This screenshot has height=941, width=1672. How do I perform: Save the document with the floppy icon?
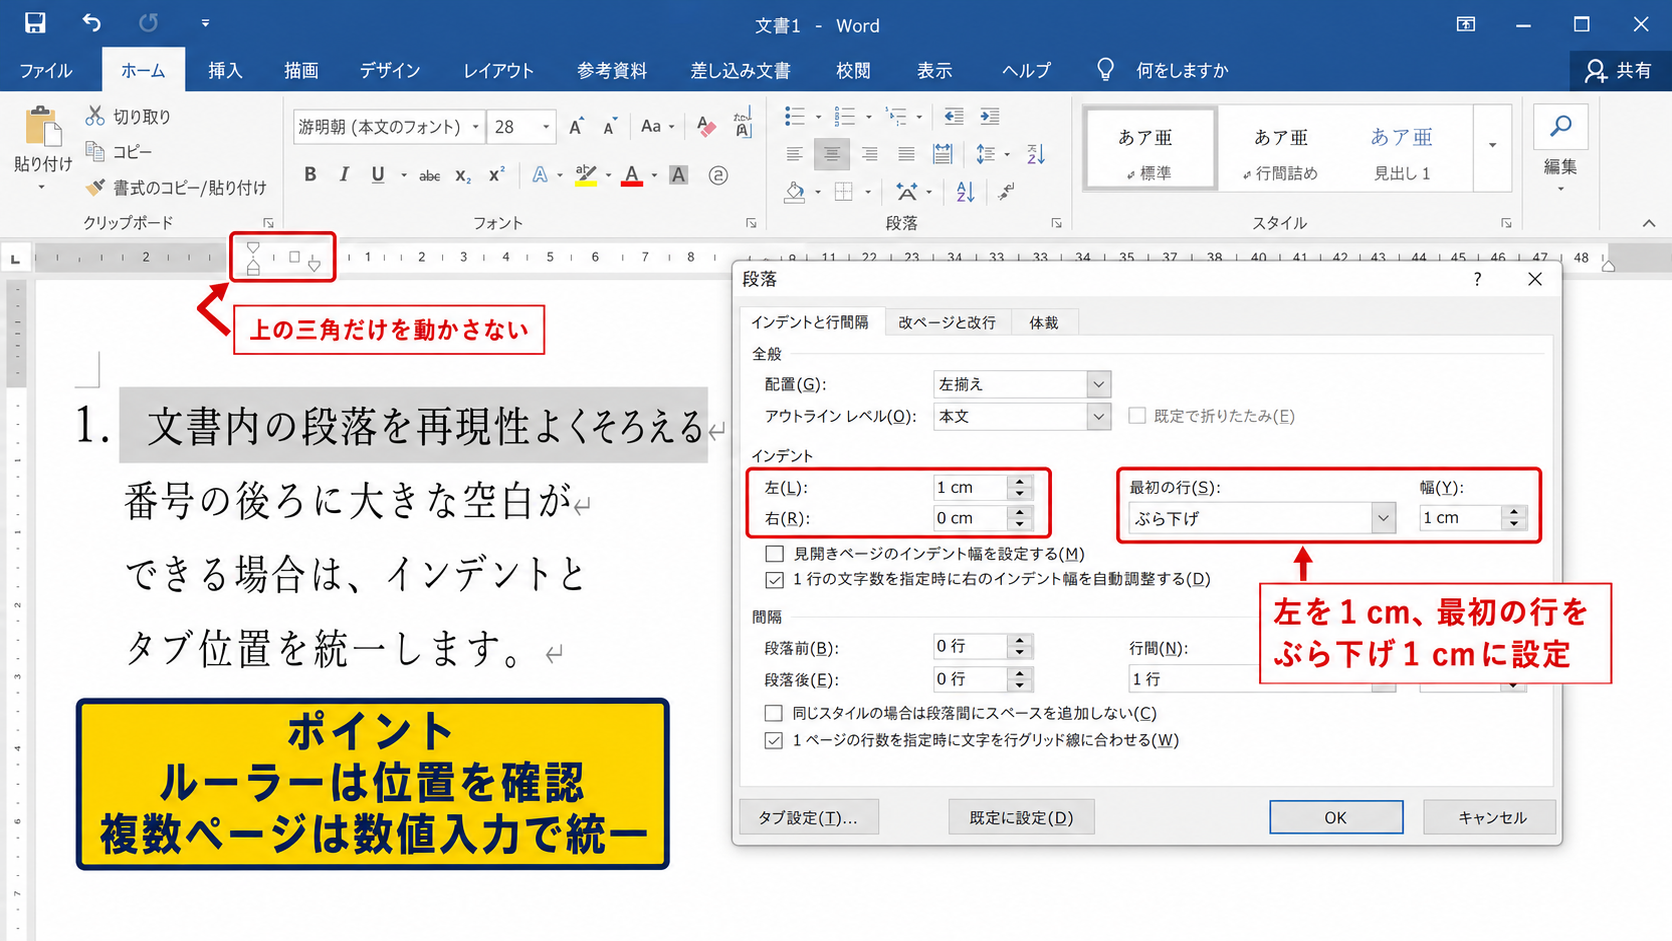tap(35, 23)
